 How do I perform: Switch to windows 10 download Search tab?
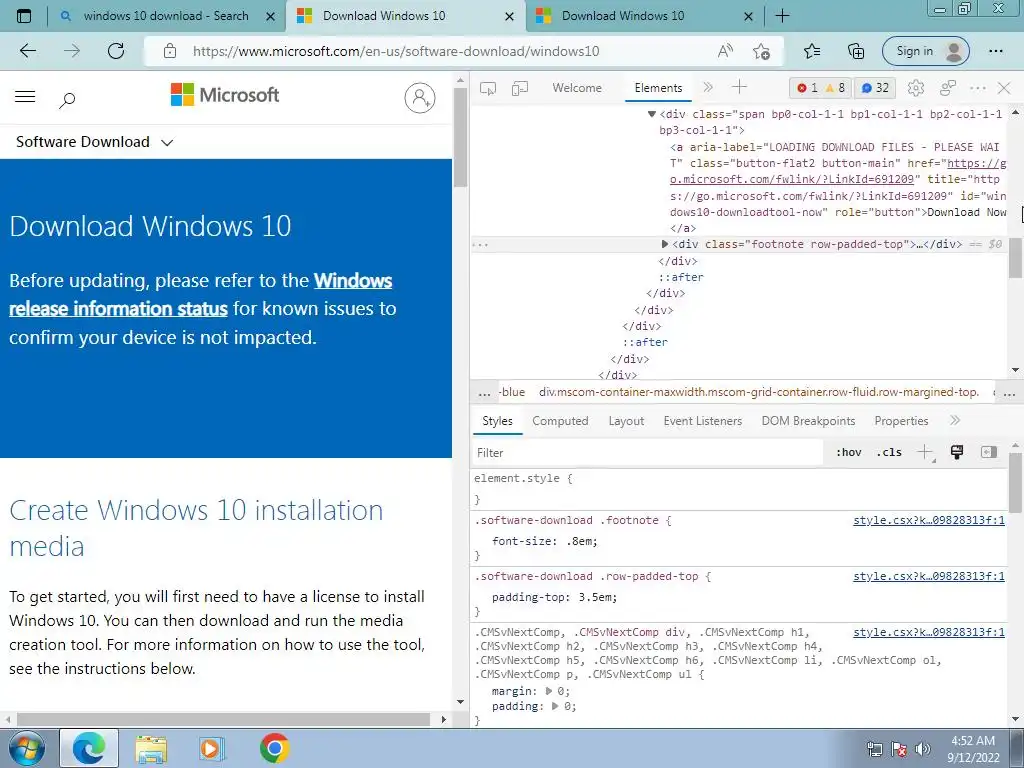[166, 16]
